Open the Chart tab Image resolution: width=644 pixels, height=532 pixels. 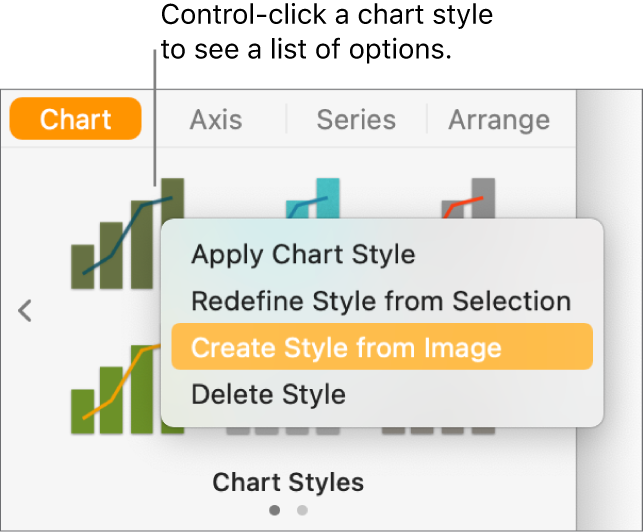75,119
